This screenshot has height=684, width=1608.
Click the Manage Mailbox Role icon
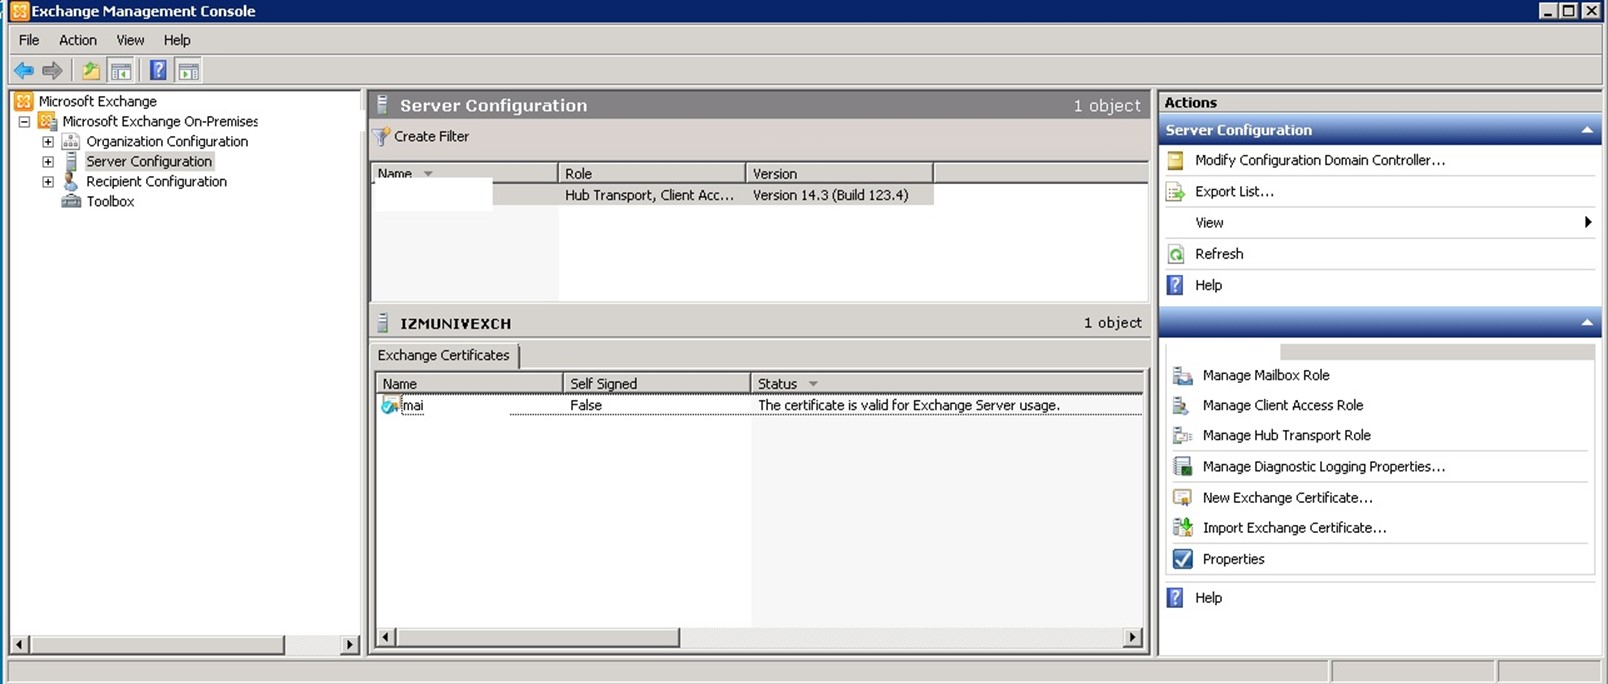1183,375
